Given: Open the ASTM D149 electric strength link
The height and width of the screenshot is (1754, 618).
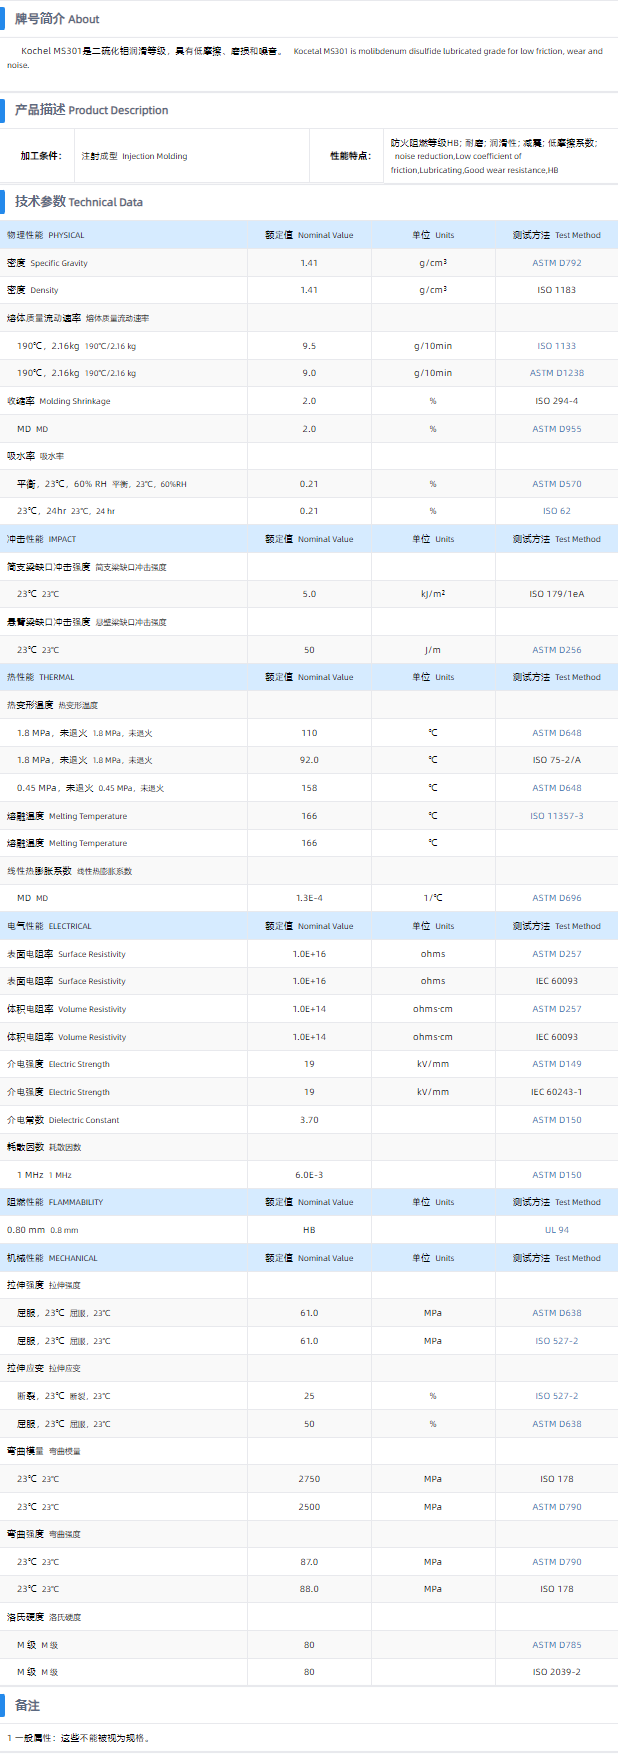Looking at the screenshot, I should pos(556,1064).
